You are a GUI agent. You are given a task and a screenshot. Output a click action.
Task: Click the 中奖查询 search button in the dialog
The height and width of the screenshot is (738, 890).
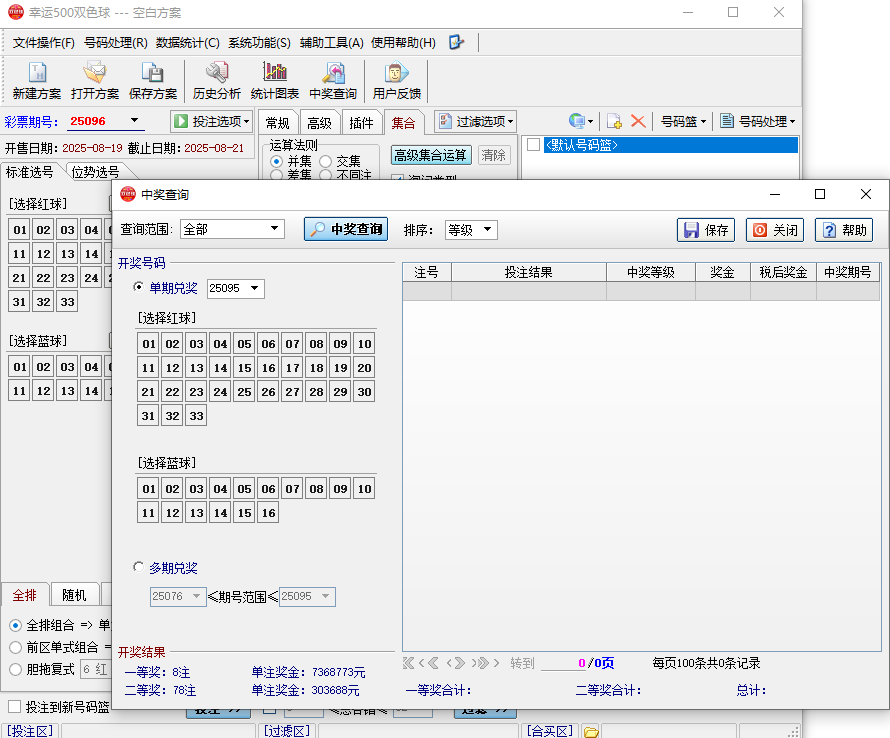pyautogui.click(x=346, y=229)
